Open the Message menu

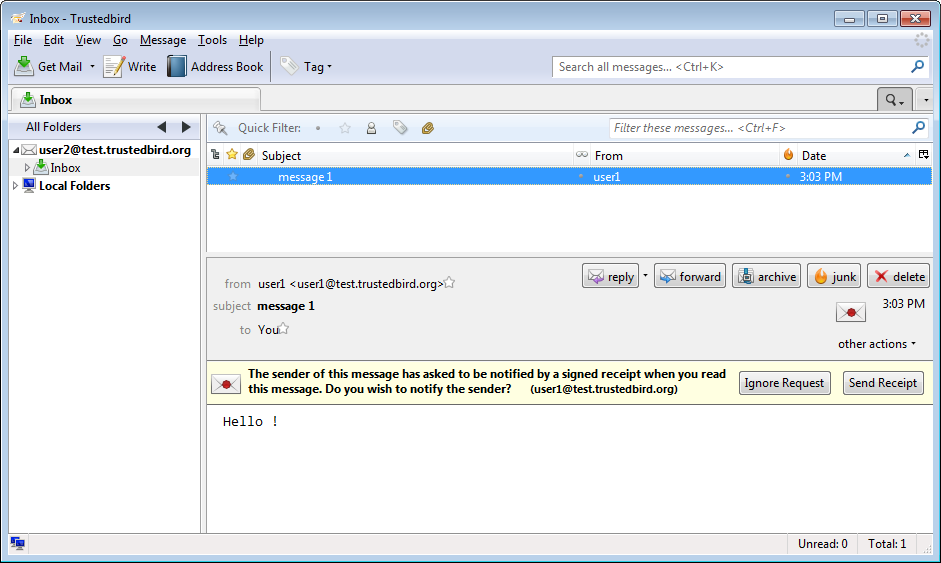pyautogui.click(x=162, y=40)
